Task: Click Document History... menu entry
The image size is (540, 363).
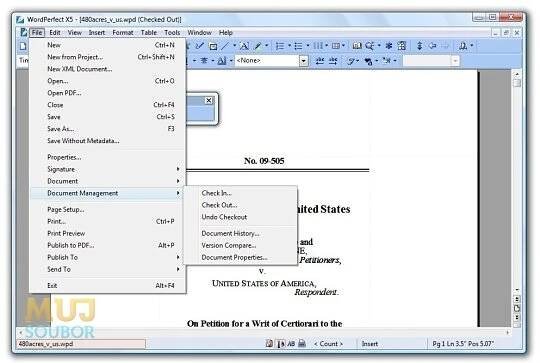Action: click(240, 234)
